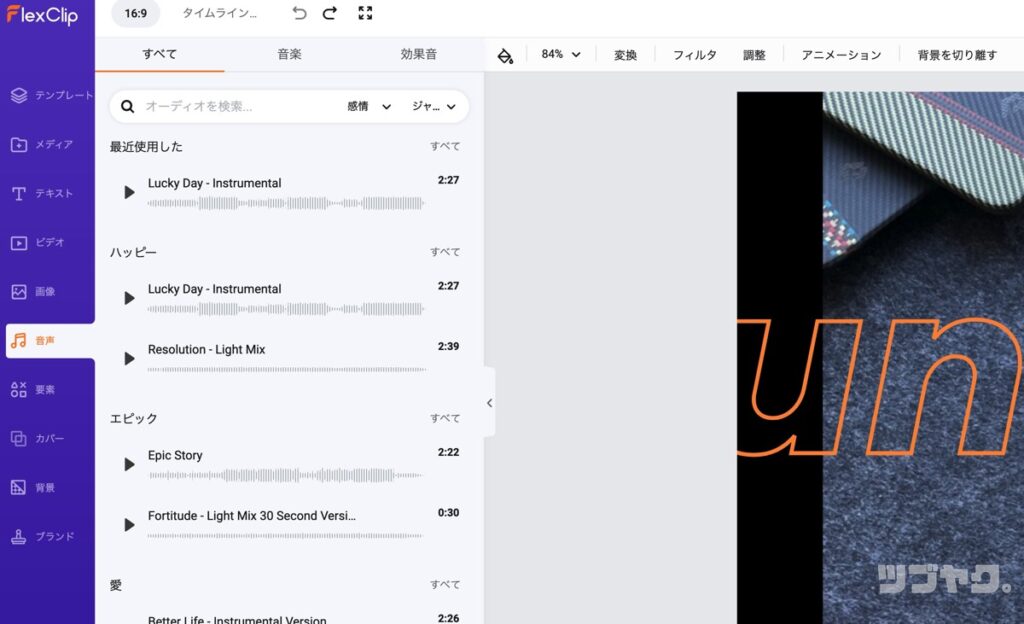
Task: Switch to the すべて (All) tab
Action: [159, 54]
